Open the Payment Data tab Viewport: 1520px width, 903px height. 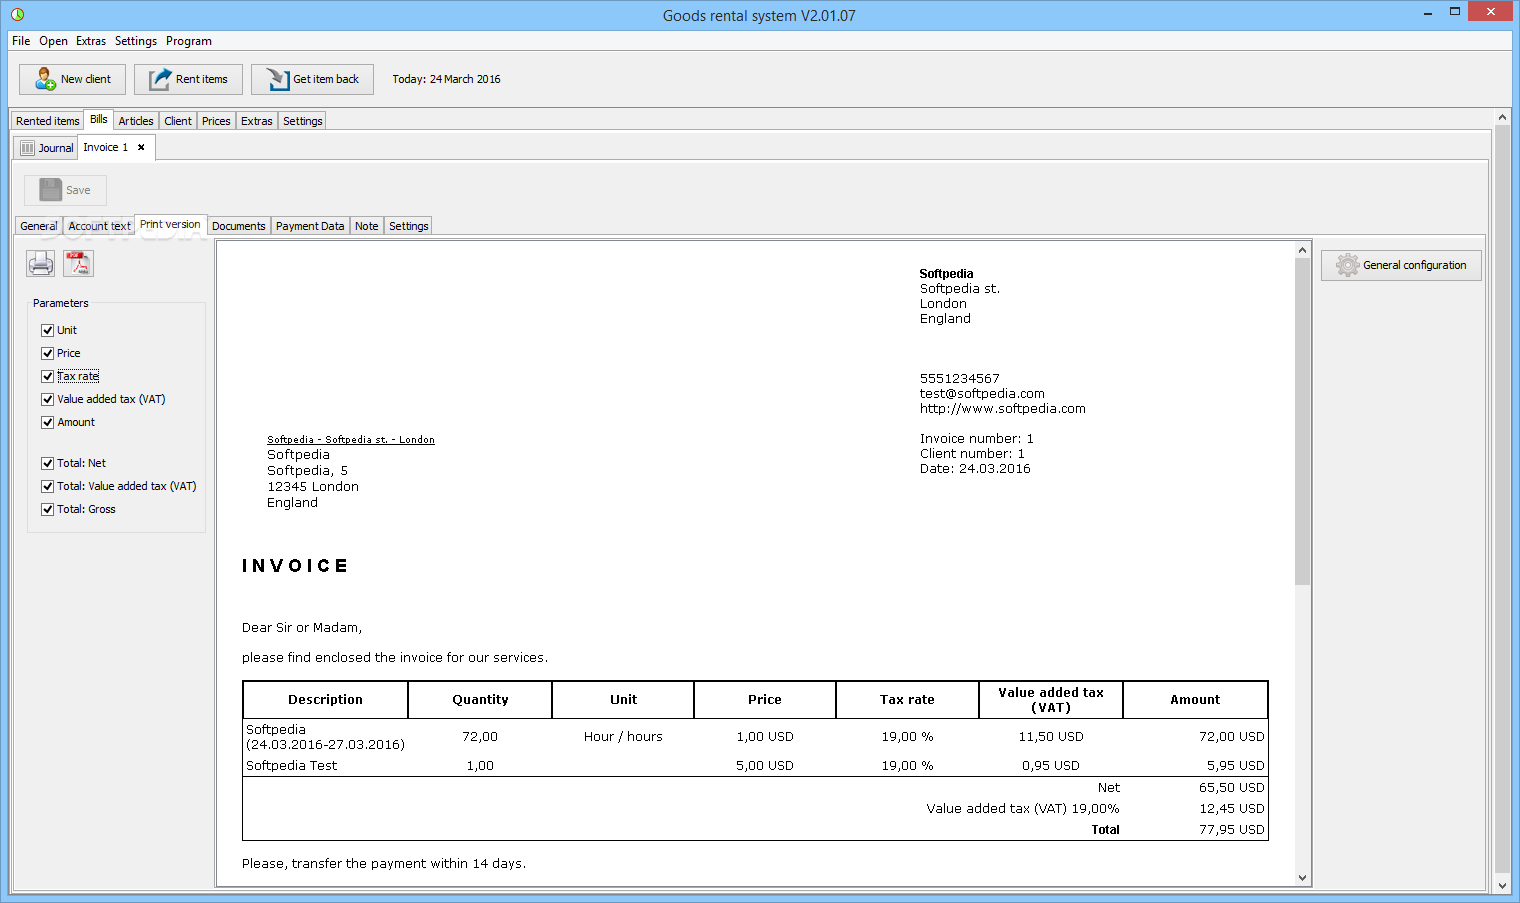pos(310,226)
